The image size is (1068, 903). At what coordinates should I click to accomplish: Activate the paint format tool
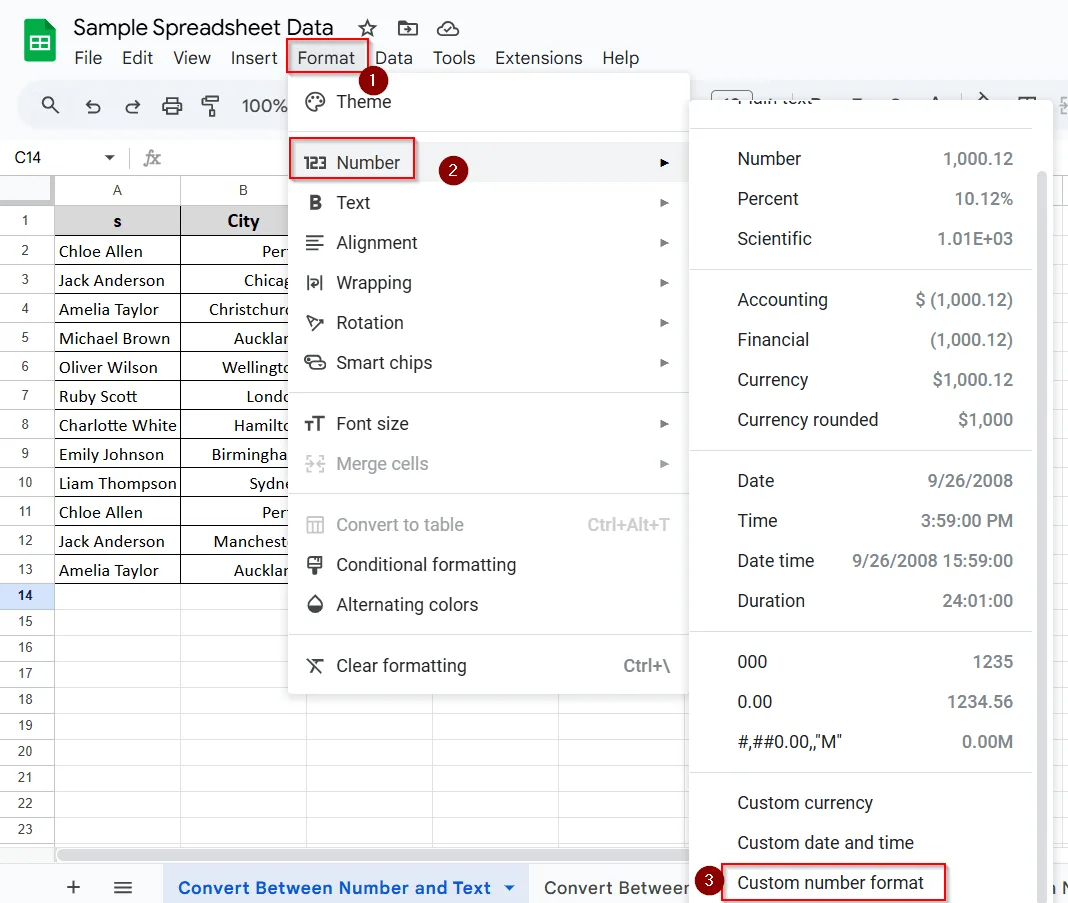pyautogui.click(x=210, y=106)
